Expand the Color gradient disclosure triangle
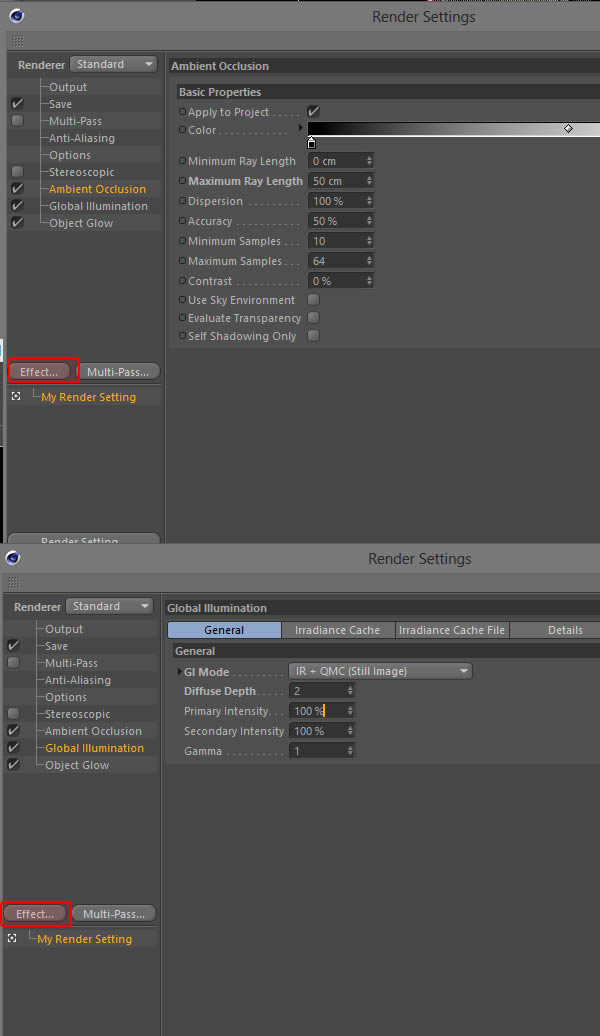This screenshot has height=1036, width=600. [301, 128]
